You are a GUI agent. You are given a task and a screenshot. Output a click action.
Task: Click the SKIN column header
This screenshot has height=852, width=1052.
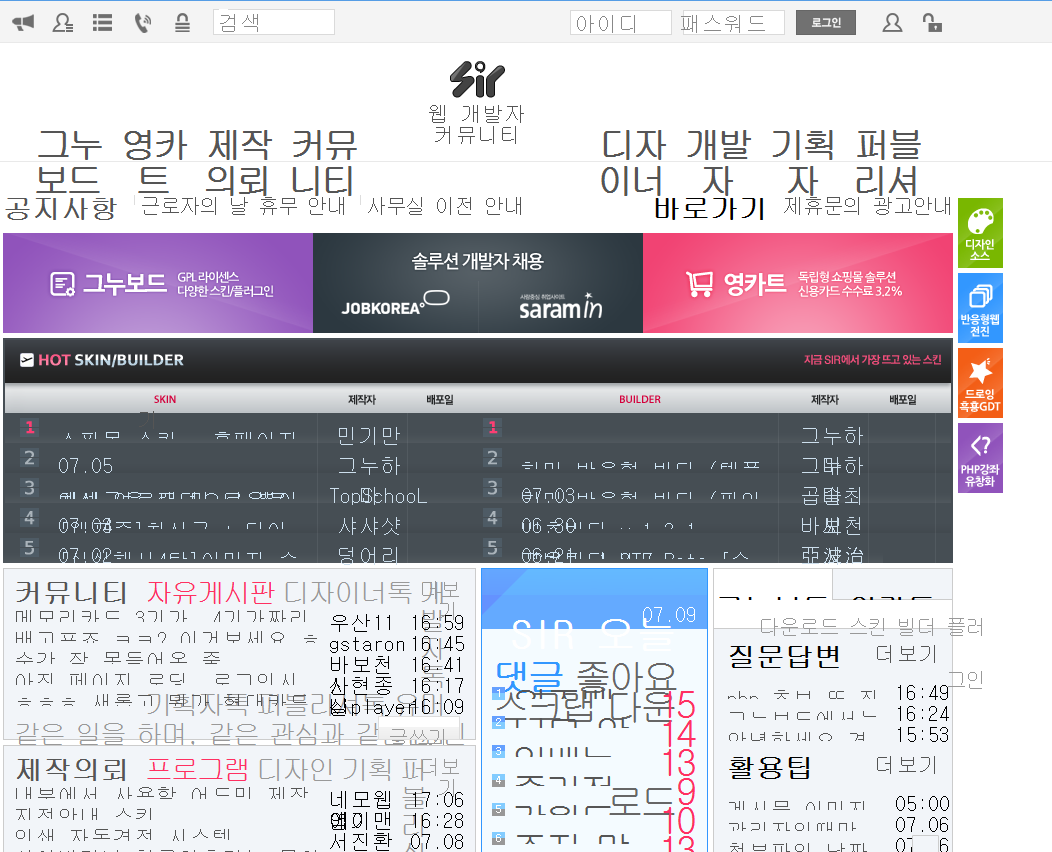pos(165,399)
